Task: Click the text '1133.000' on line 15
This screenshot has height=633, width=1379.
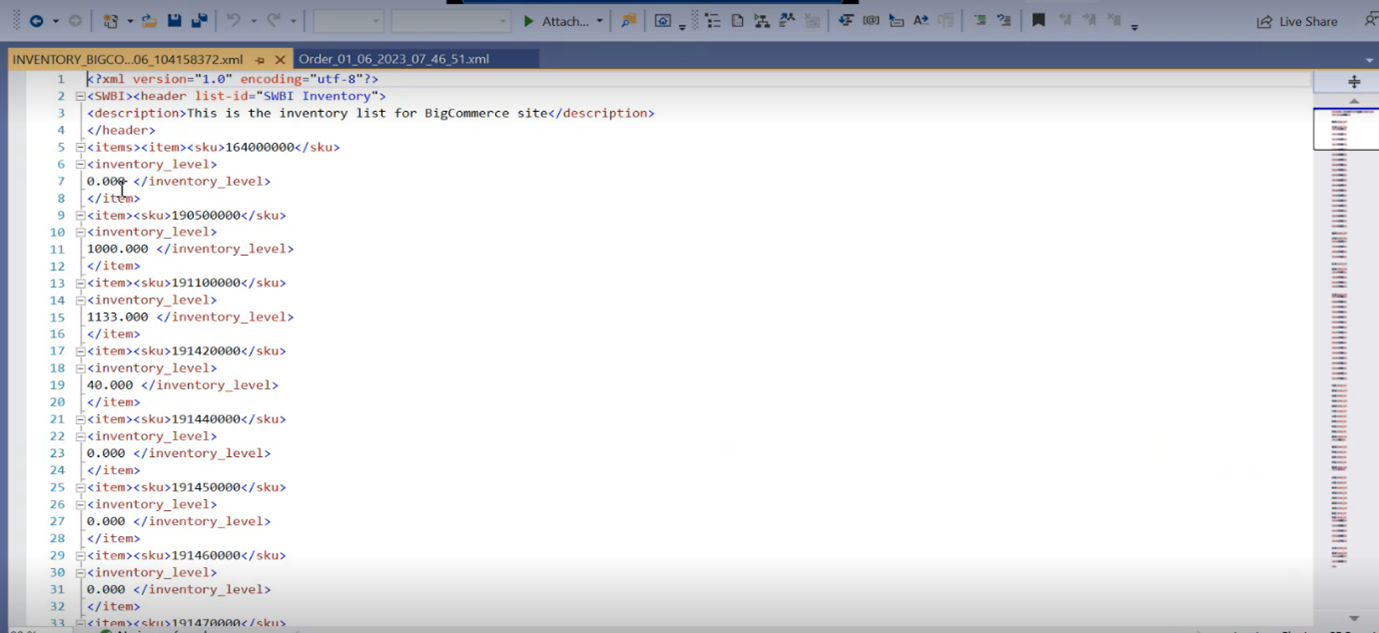Action: click(x=117, y=317)
